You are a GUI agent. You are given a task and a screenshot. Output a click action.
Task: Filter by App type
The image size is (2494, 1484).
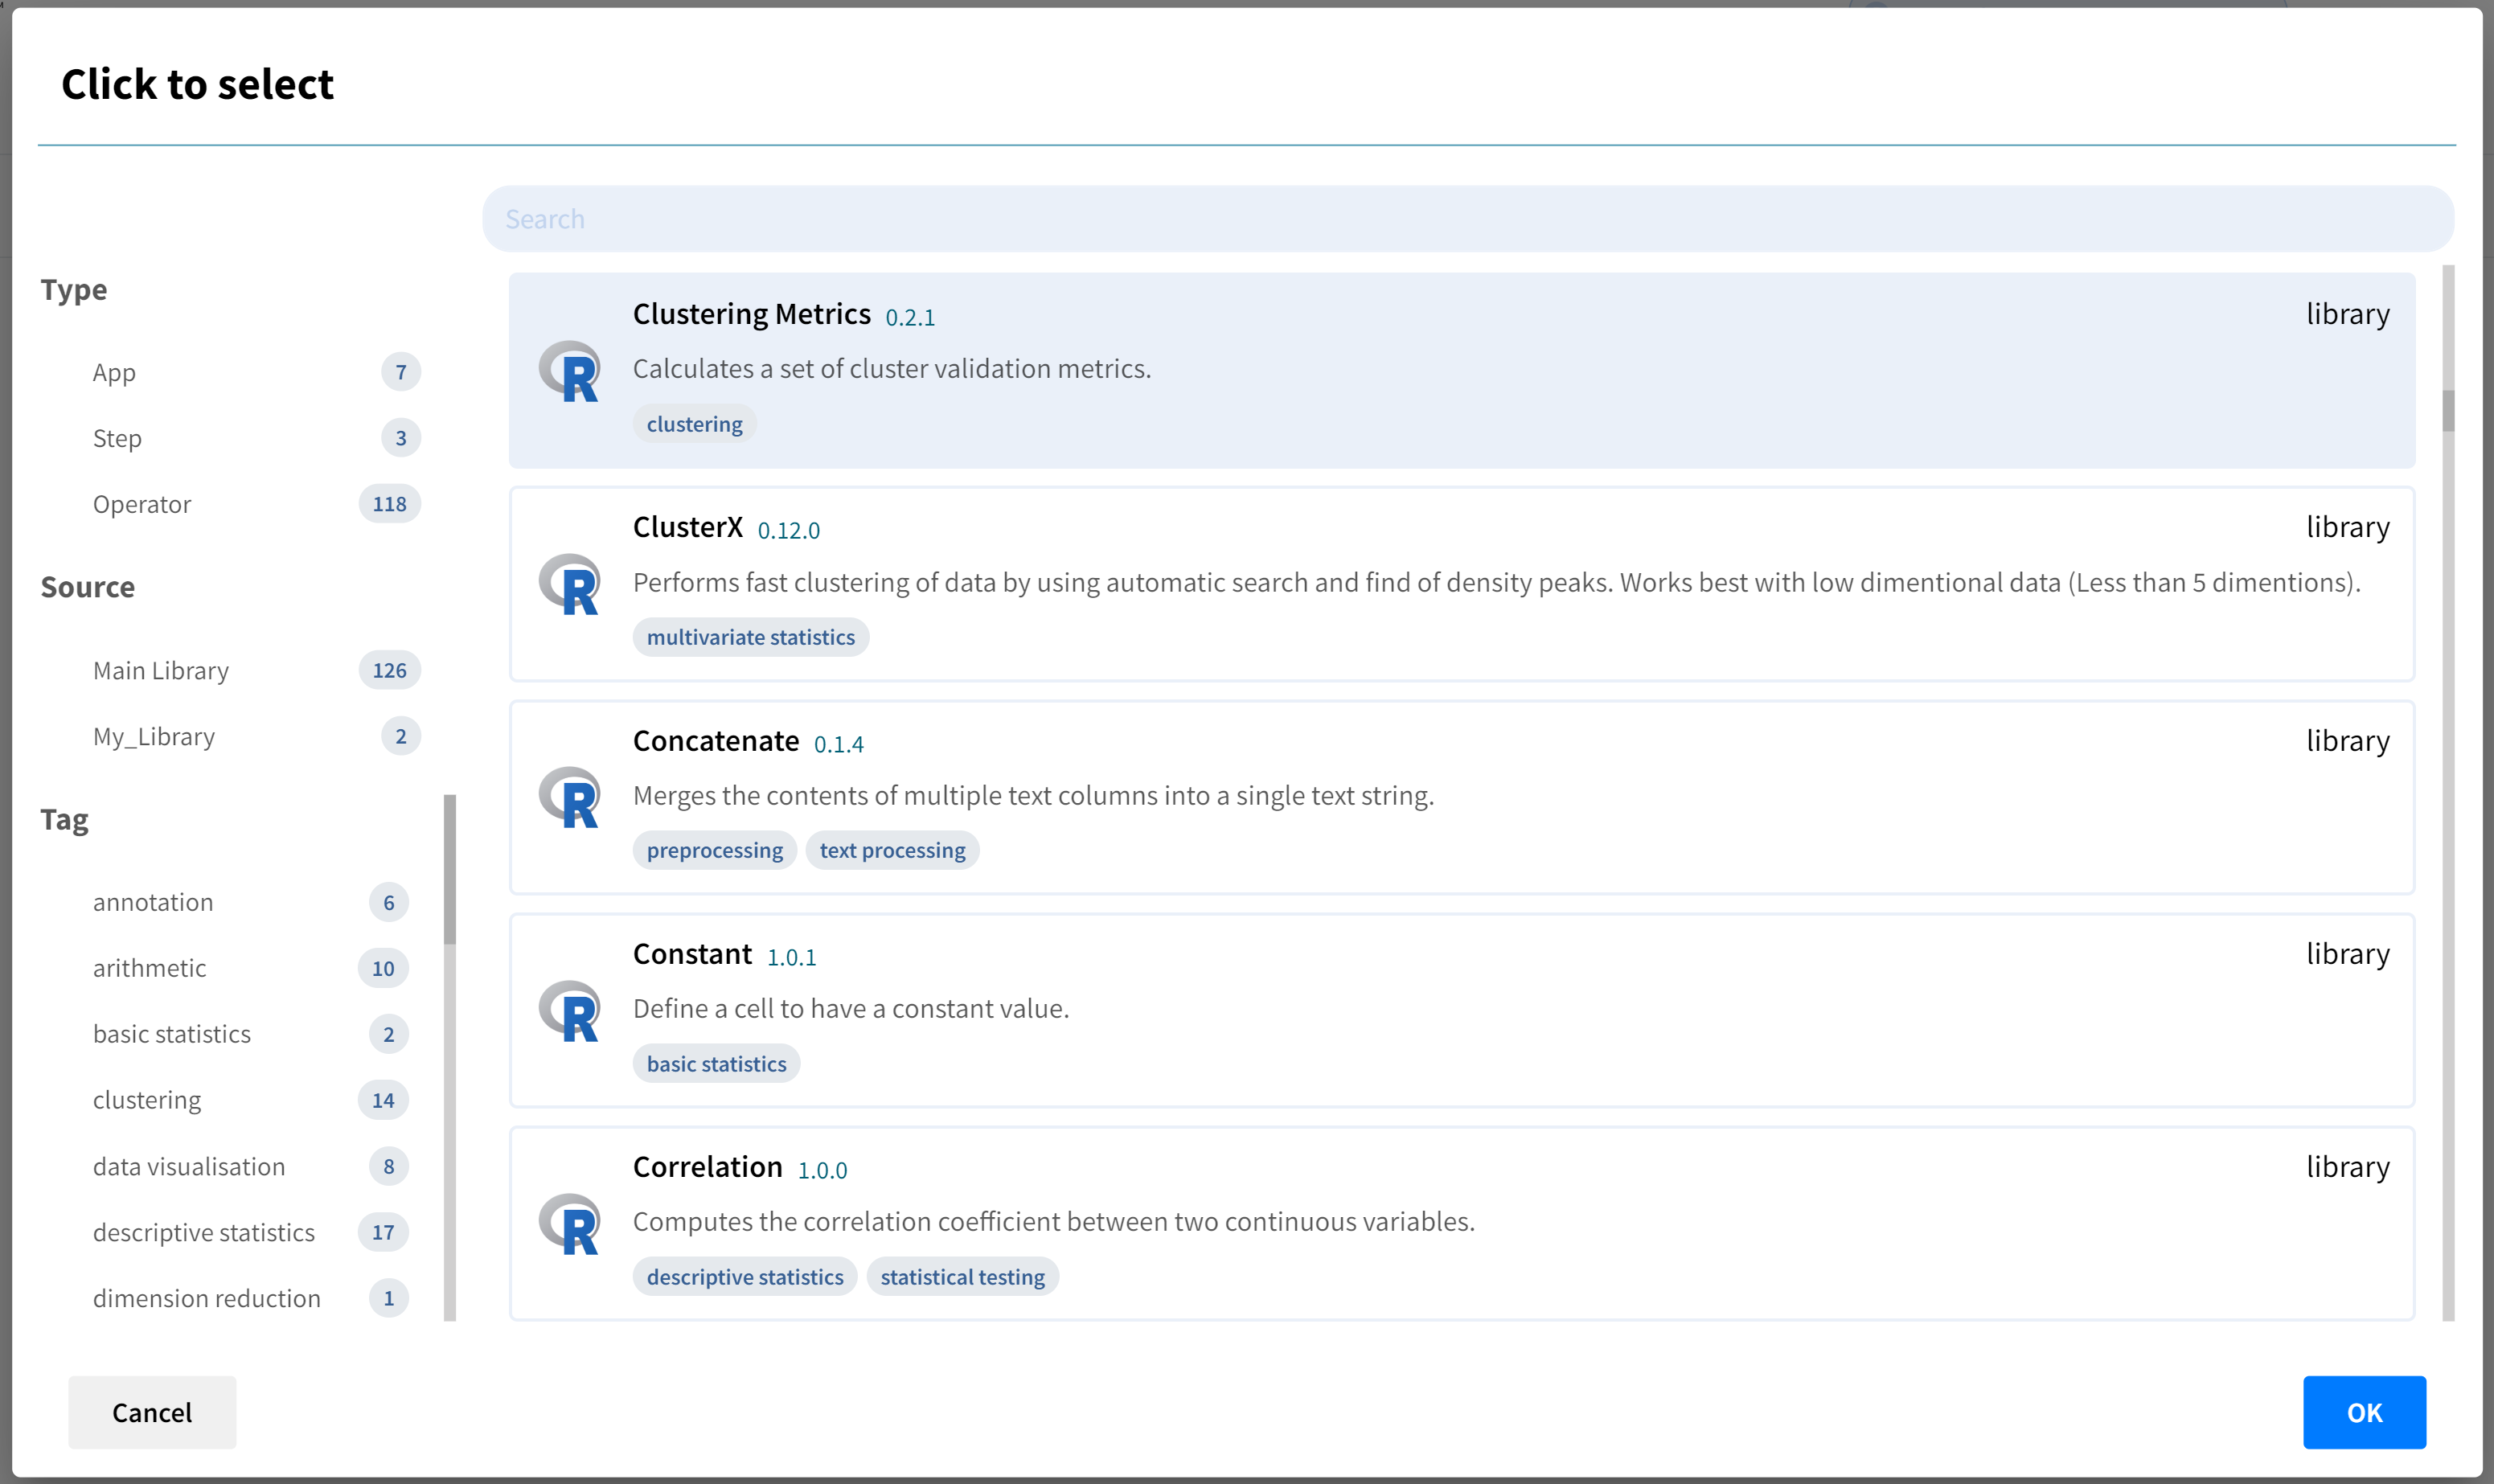coord(114,372)
